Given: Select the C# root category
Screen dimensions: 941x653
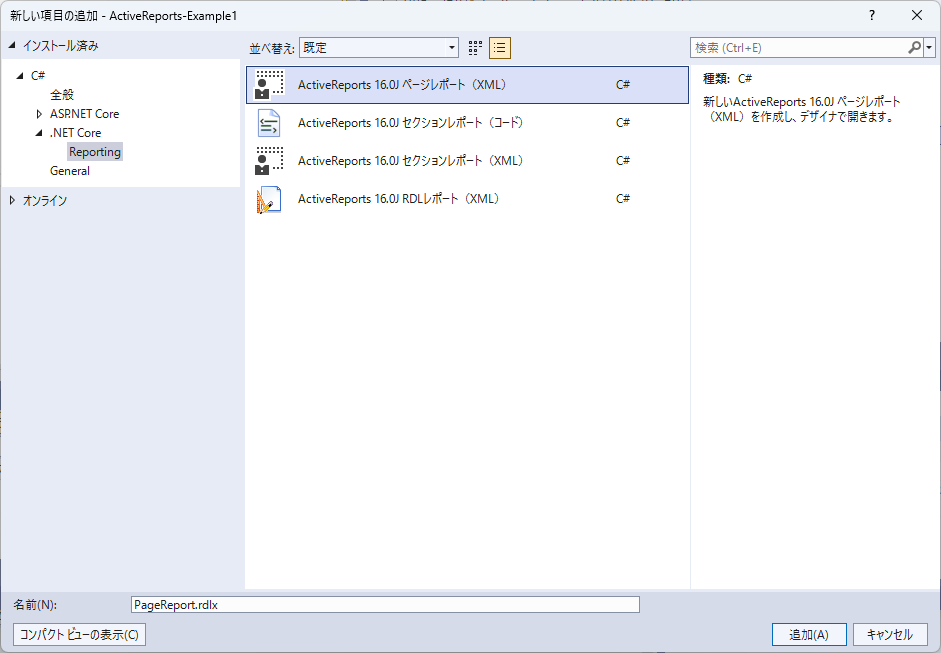Looking at the screenshot, I should (38, 76).
